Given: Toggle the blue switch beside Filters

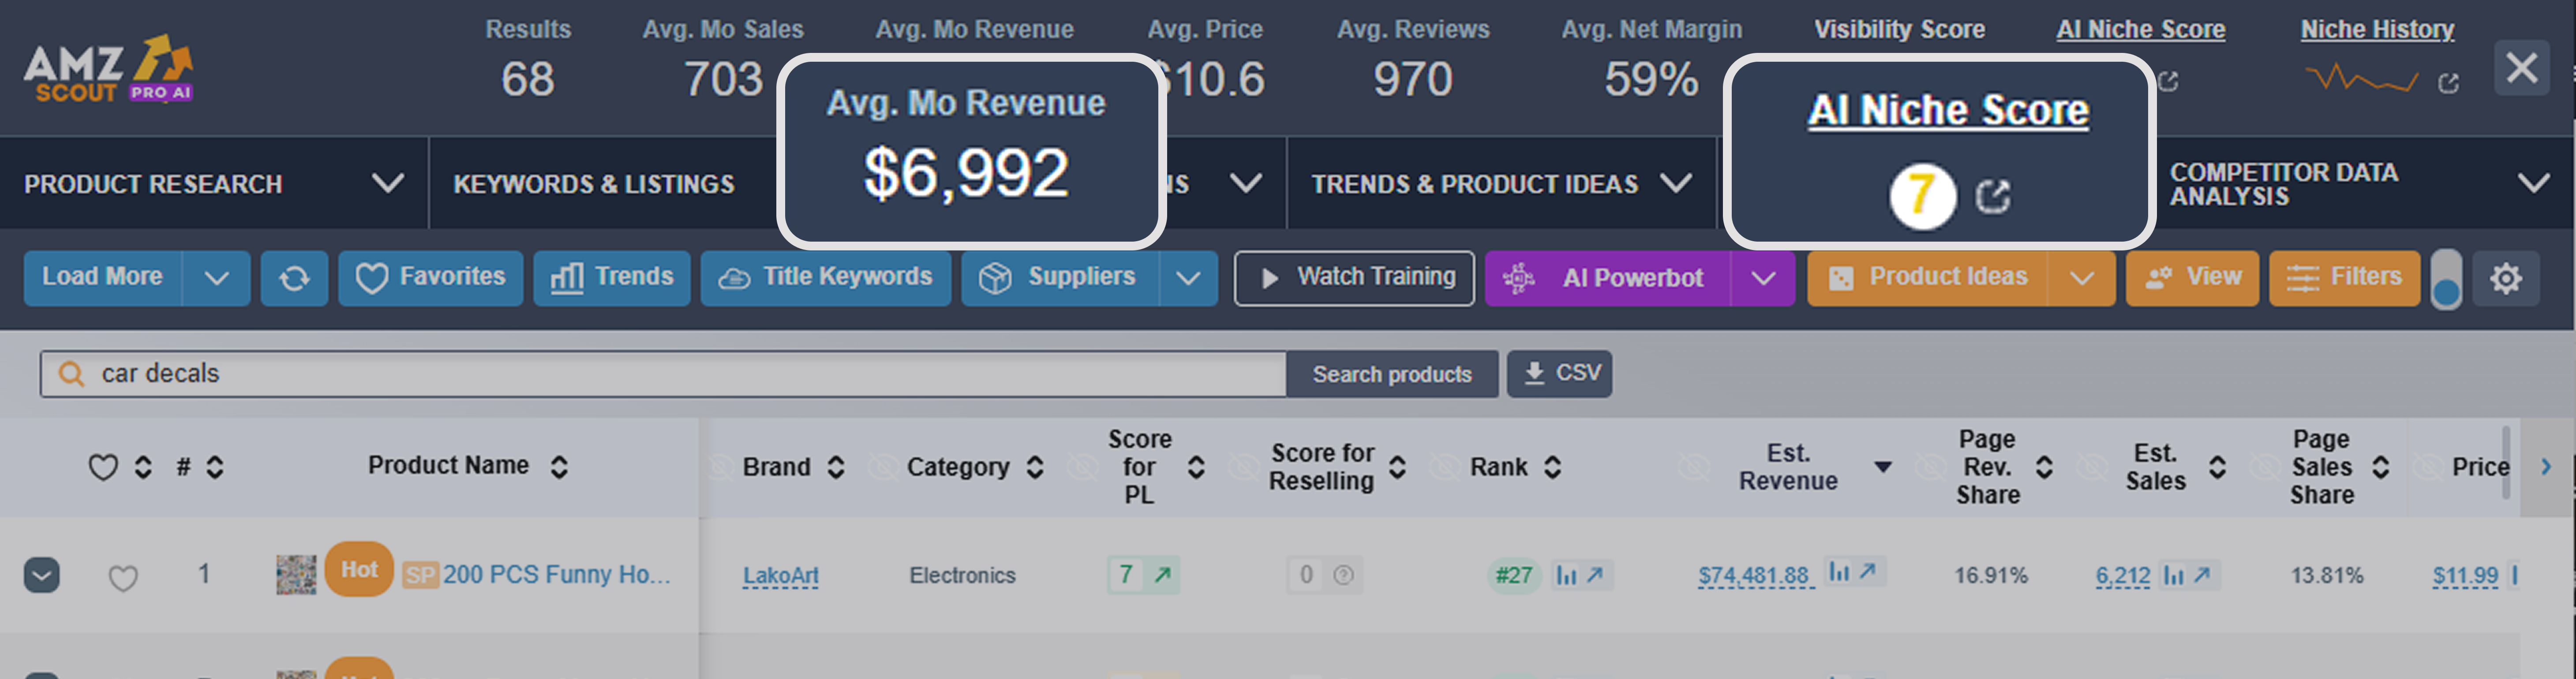Looking at the screenshot, I should [x=2446, y=280].
